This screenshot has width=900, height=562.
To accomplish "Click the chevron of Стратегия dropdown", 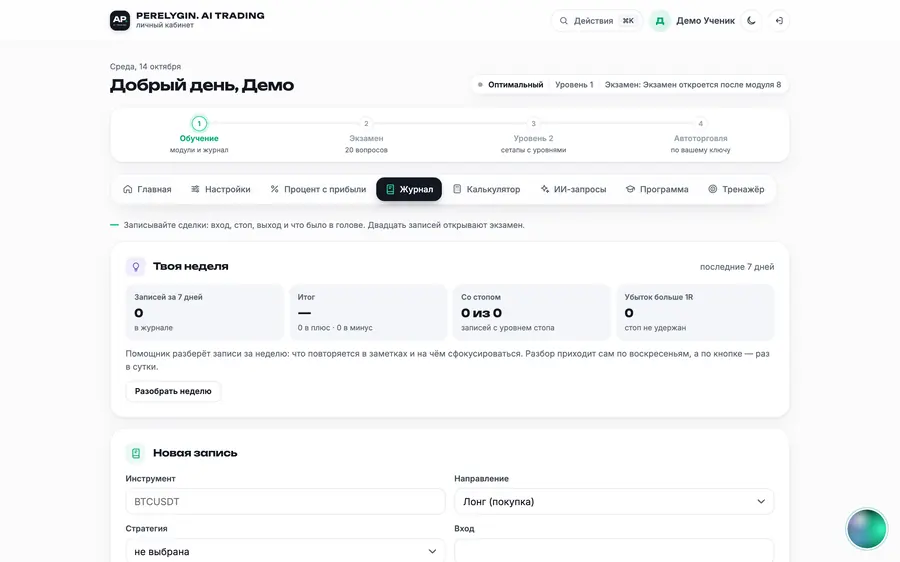I will (x=432, y=552).
